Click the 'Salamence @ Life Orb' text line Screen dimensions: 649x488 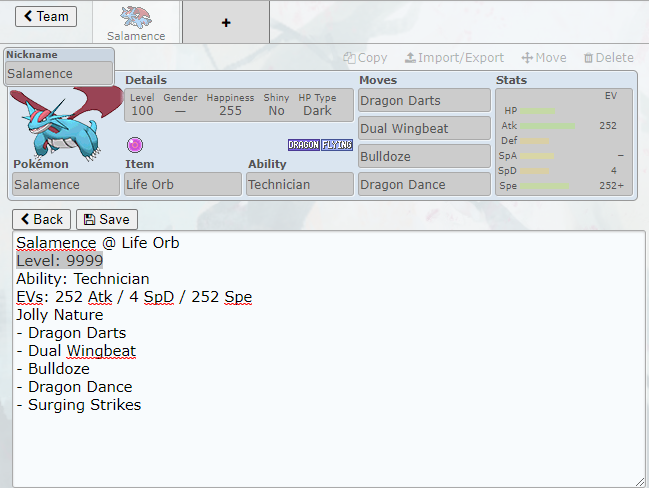click(x=98, y=243)
